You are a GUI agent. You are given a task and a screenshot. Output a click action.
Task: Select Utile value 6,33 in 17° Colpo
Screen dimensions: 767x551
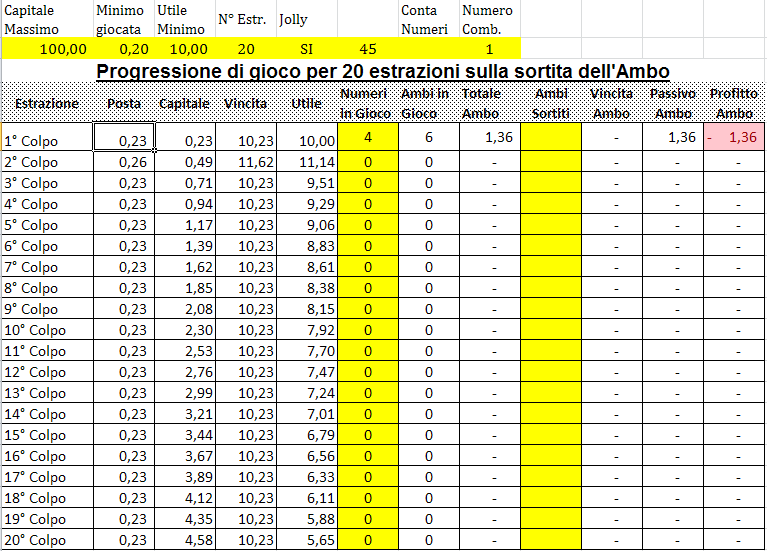[307, 477]
